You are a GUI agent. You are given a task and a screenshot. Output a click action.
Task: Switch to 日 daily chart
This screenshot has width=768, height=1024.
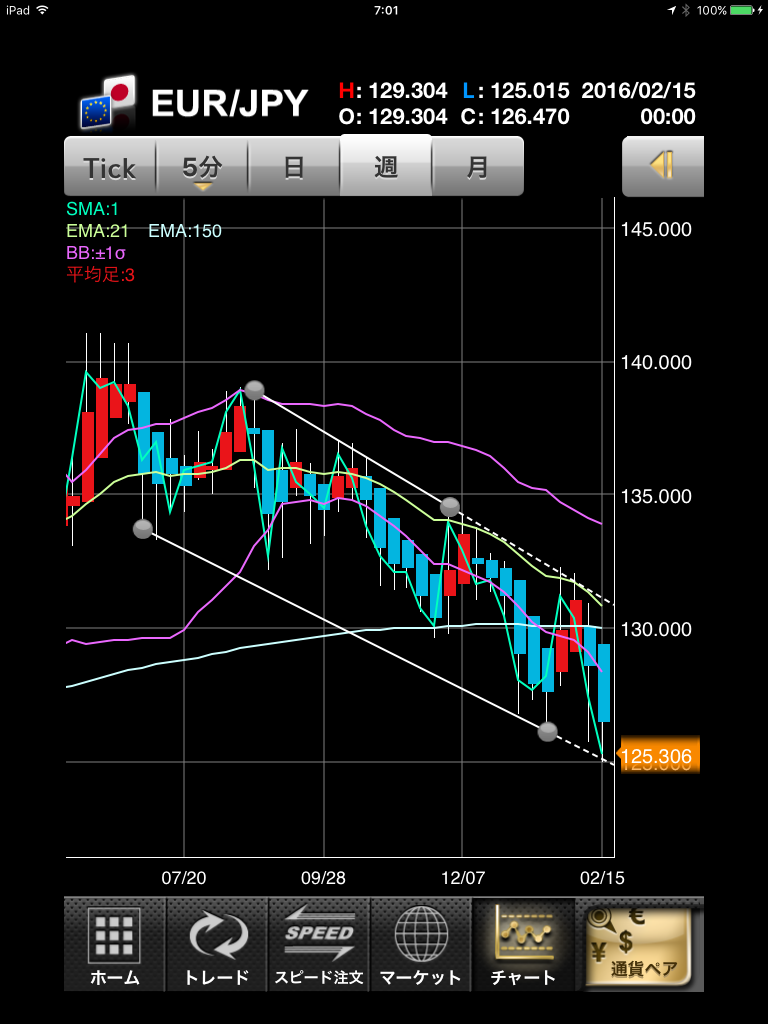tap(294, 167)
